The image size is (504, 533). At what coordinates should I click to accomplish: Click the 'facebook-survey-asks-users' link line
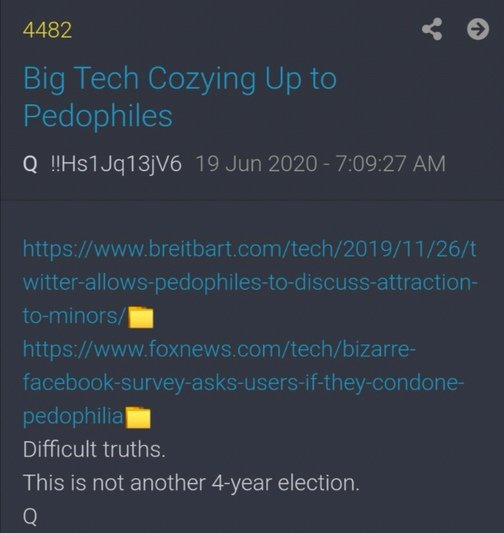(243, 382)
